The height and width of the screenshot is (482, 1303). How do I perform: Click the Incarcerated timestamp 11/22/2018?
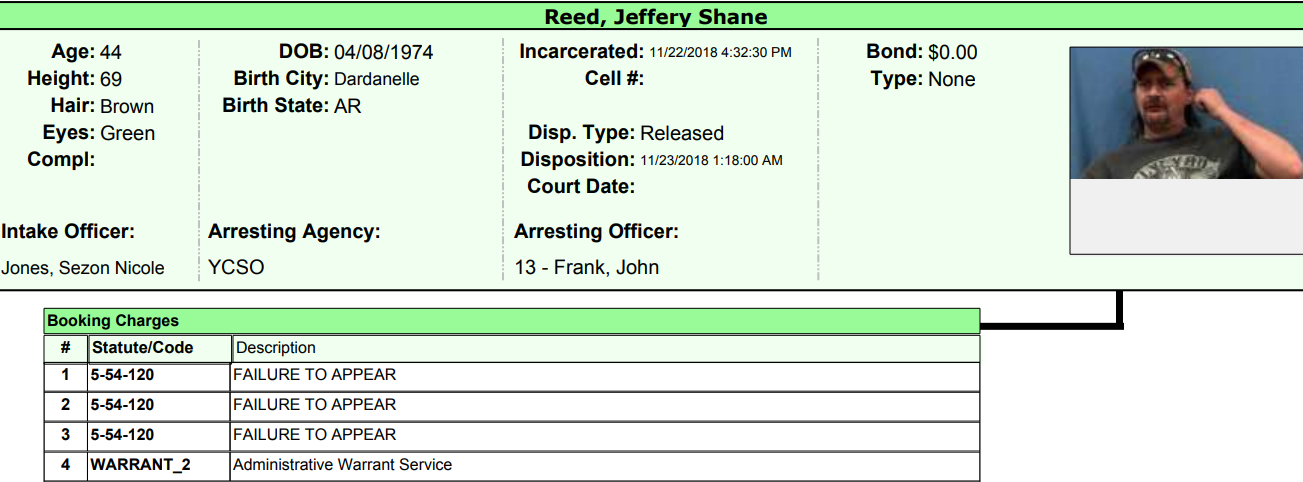pos(720,52)
